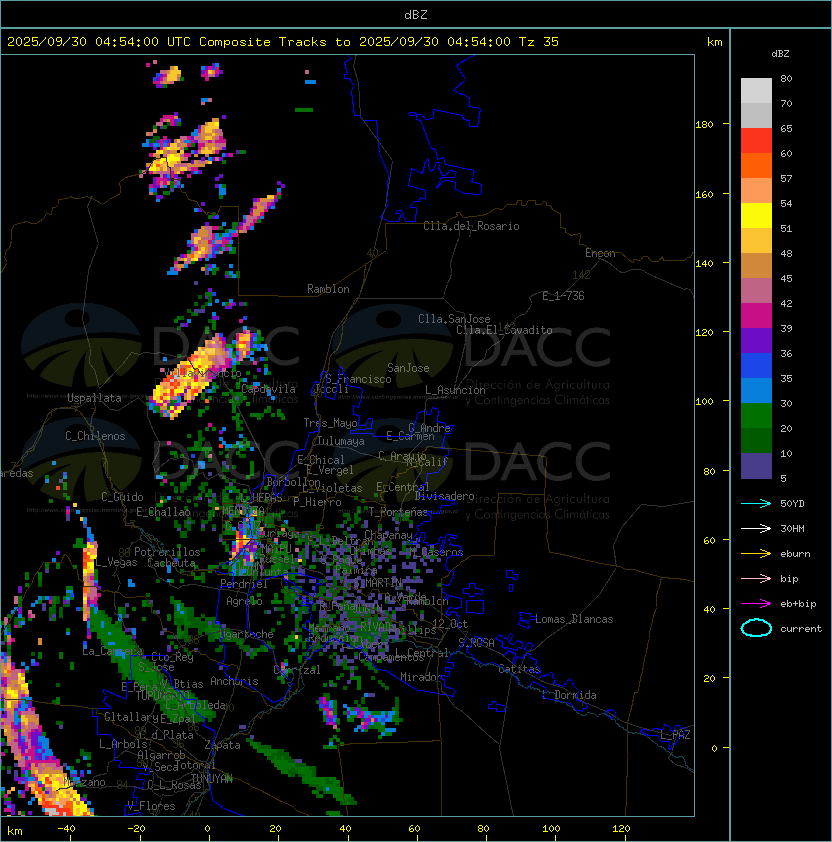
Task: Click the L_PAZ label
Action: tap(675, 735)
